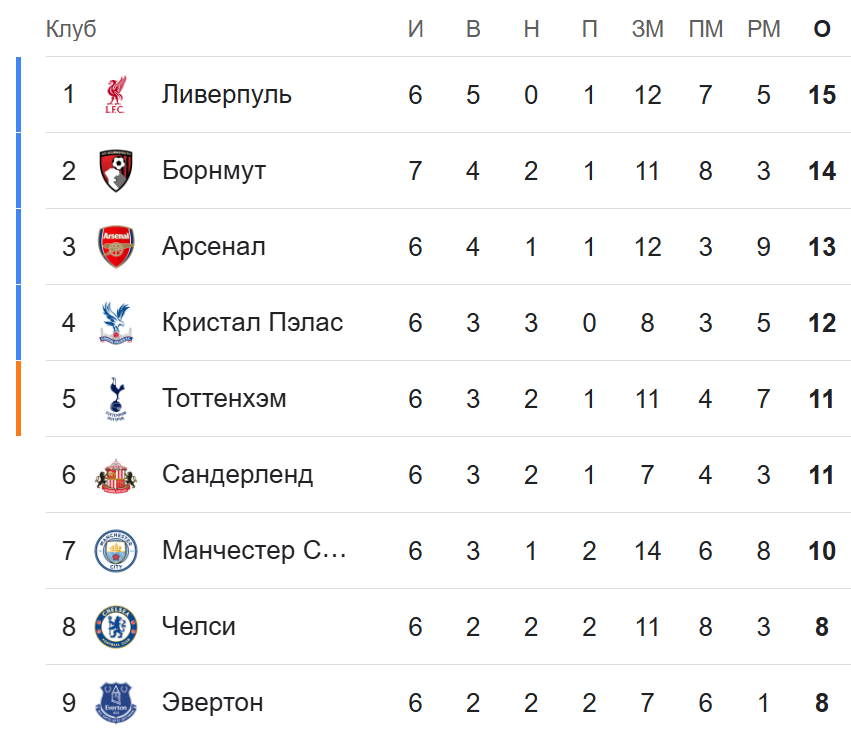The width and height of the screenshot is (851, 739).
Task: Select the Тоттенхэм team name
Action: [224, 399]
